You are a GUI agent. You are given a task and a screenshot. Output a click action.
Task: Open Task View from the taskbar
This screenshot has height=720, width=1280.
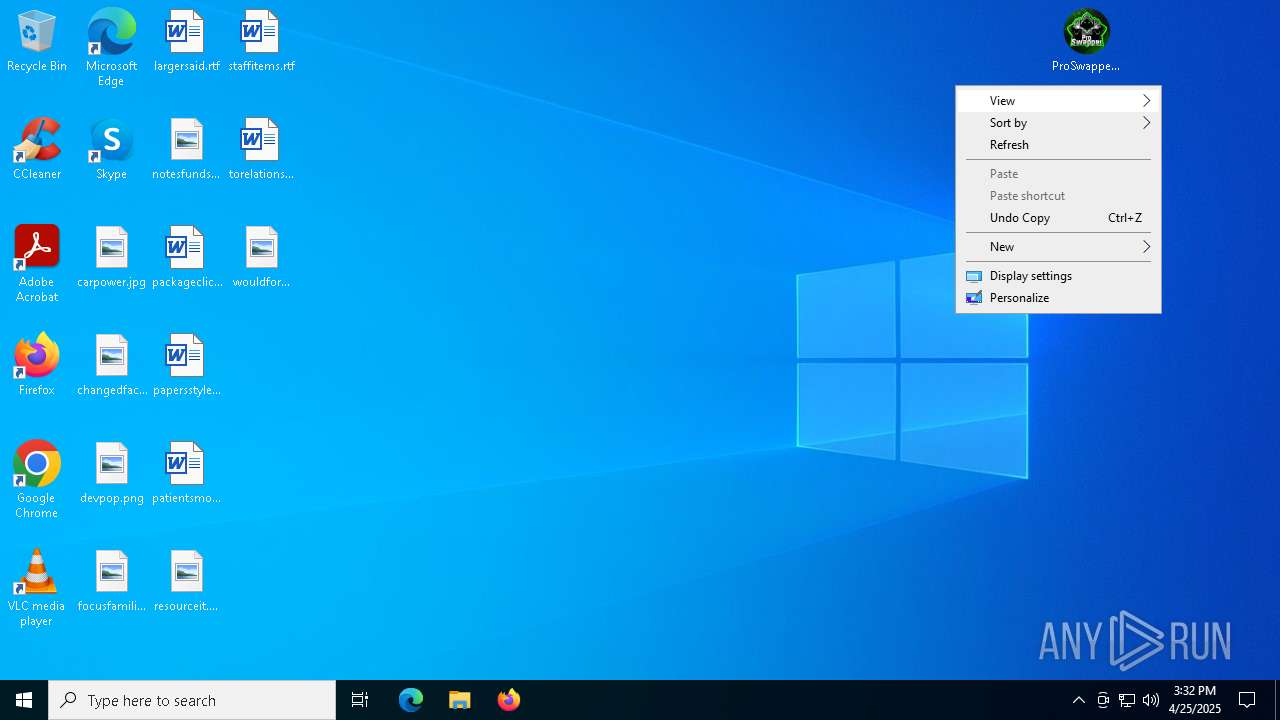click(x=360, y=700)
